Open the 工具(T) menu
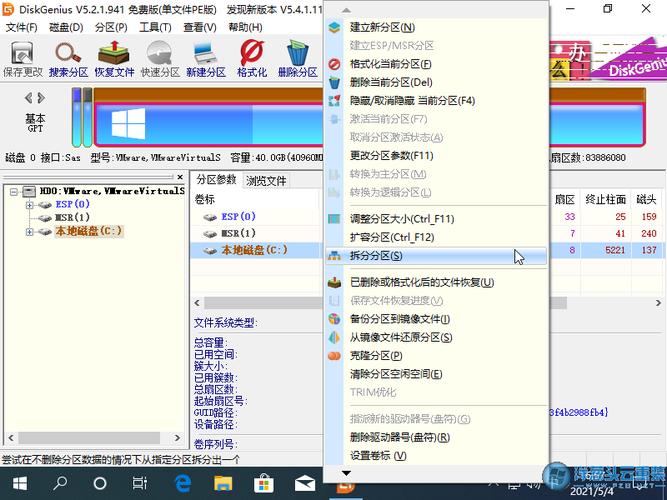The image size is (667, 500). click(155, 28)
